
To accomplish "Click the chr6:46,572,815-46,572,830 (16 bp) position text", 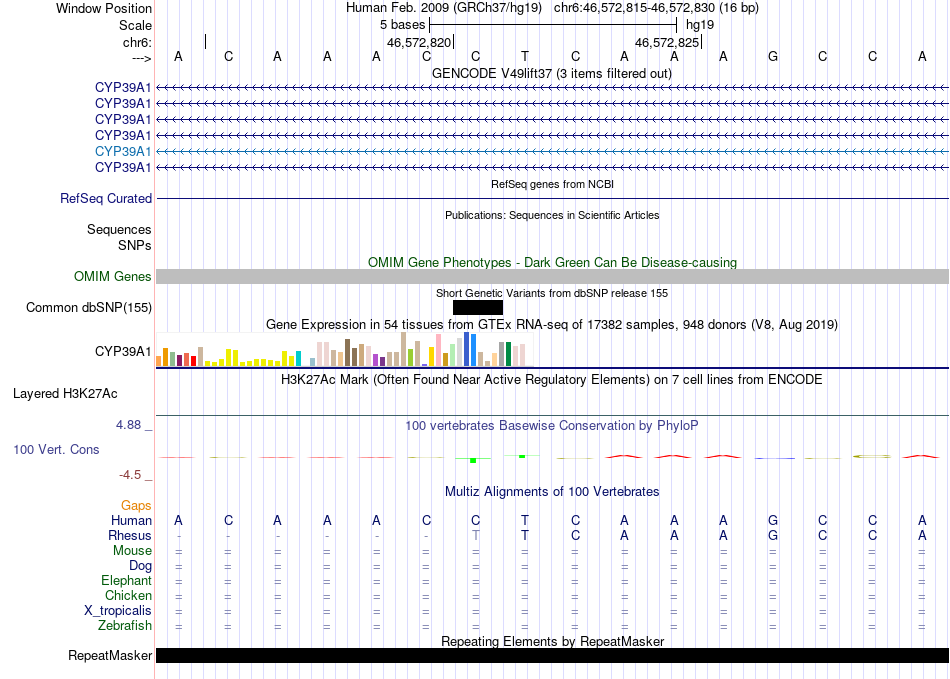I will coord(656,8).
